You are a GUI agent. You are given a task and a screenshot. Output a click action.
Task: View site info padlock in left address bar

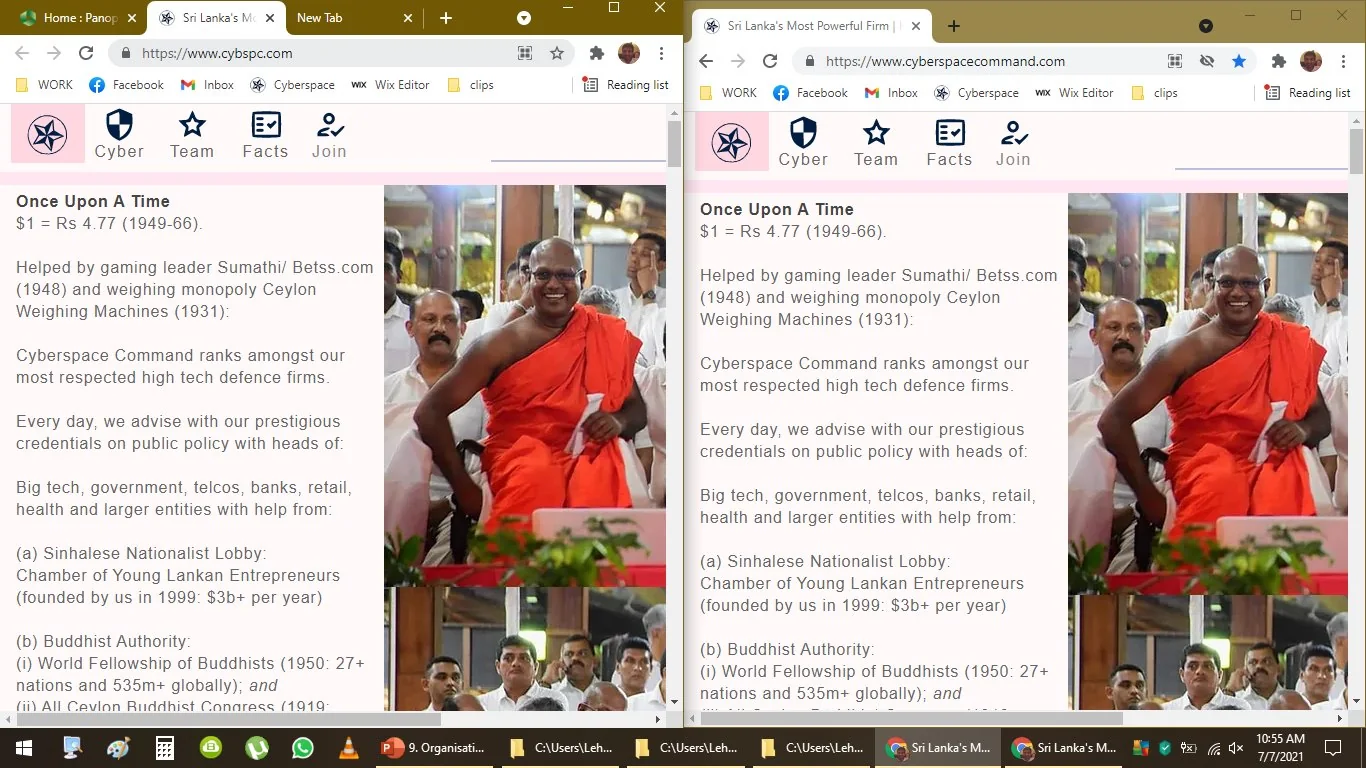(126, 54)
